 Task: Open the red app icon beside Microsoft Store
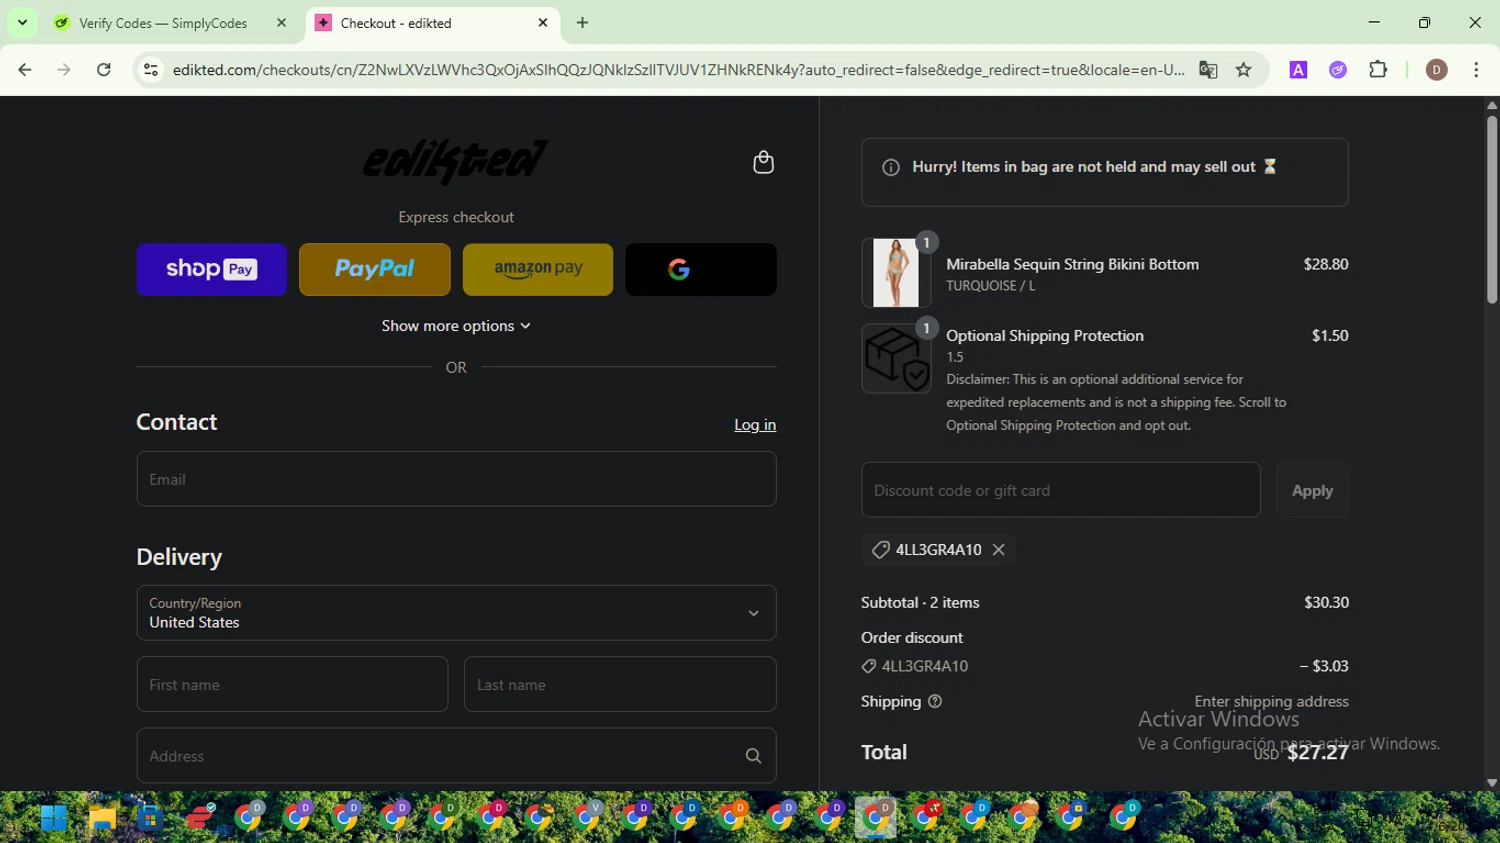click(199, 818)
